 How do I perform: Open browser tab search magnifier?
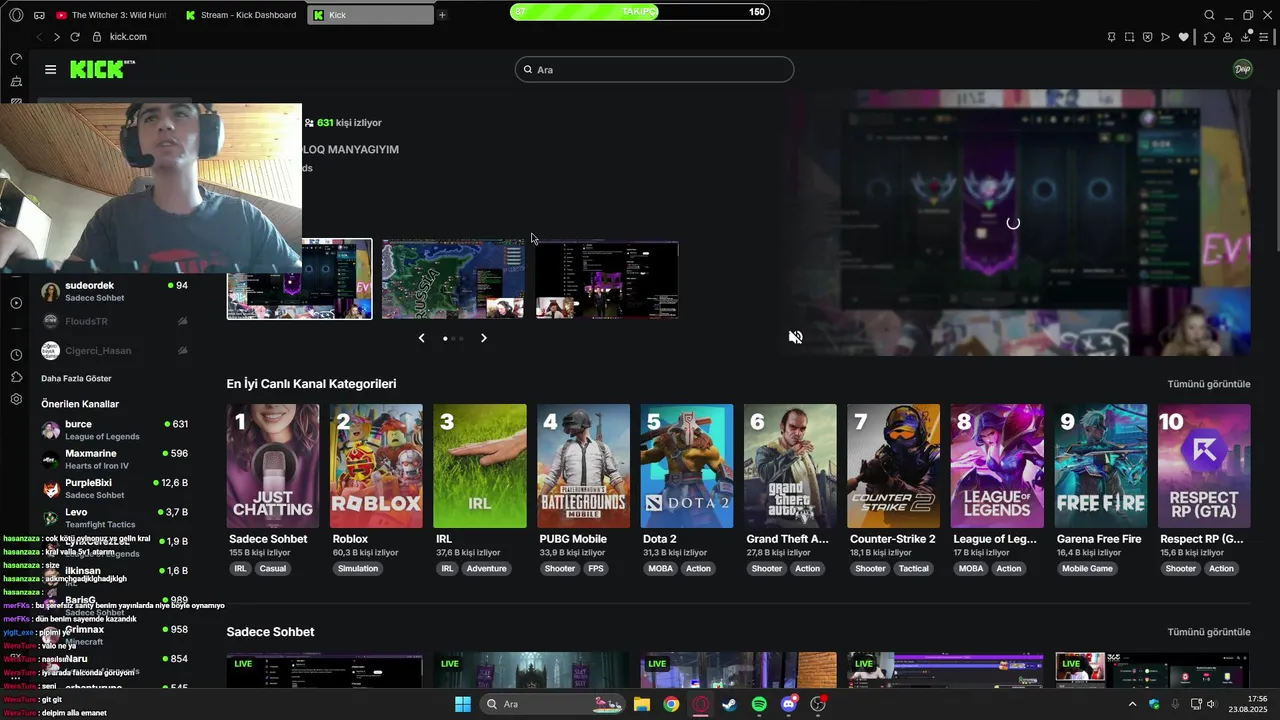coord(1209,15)
